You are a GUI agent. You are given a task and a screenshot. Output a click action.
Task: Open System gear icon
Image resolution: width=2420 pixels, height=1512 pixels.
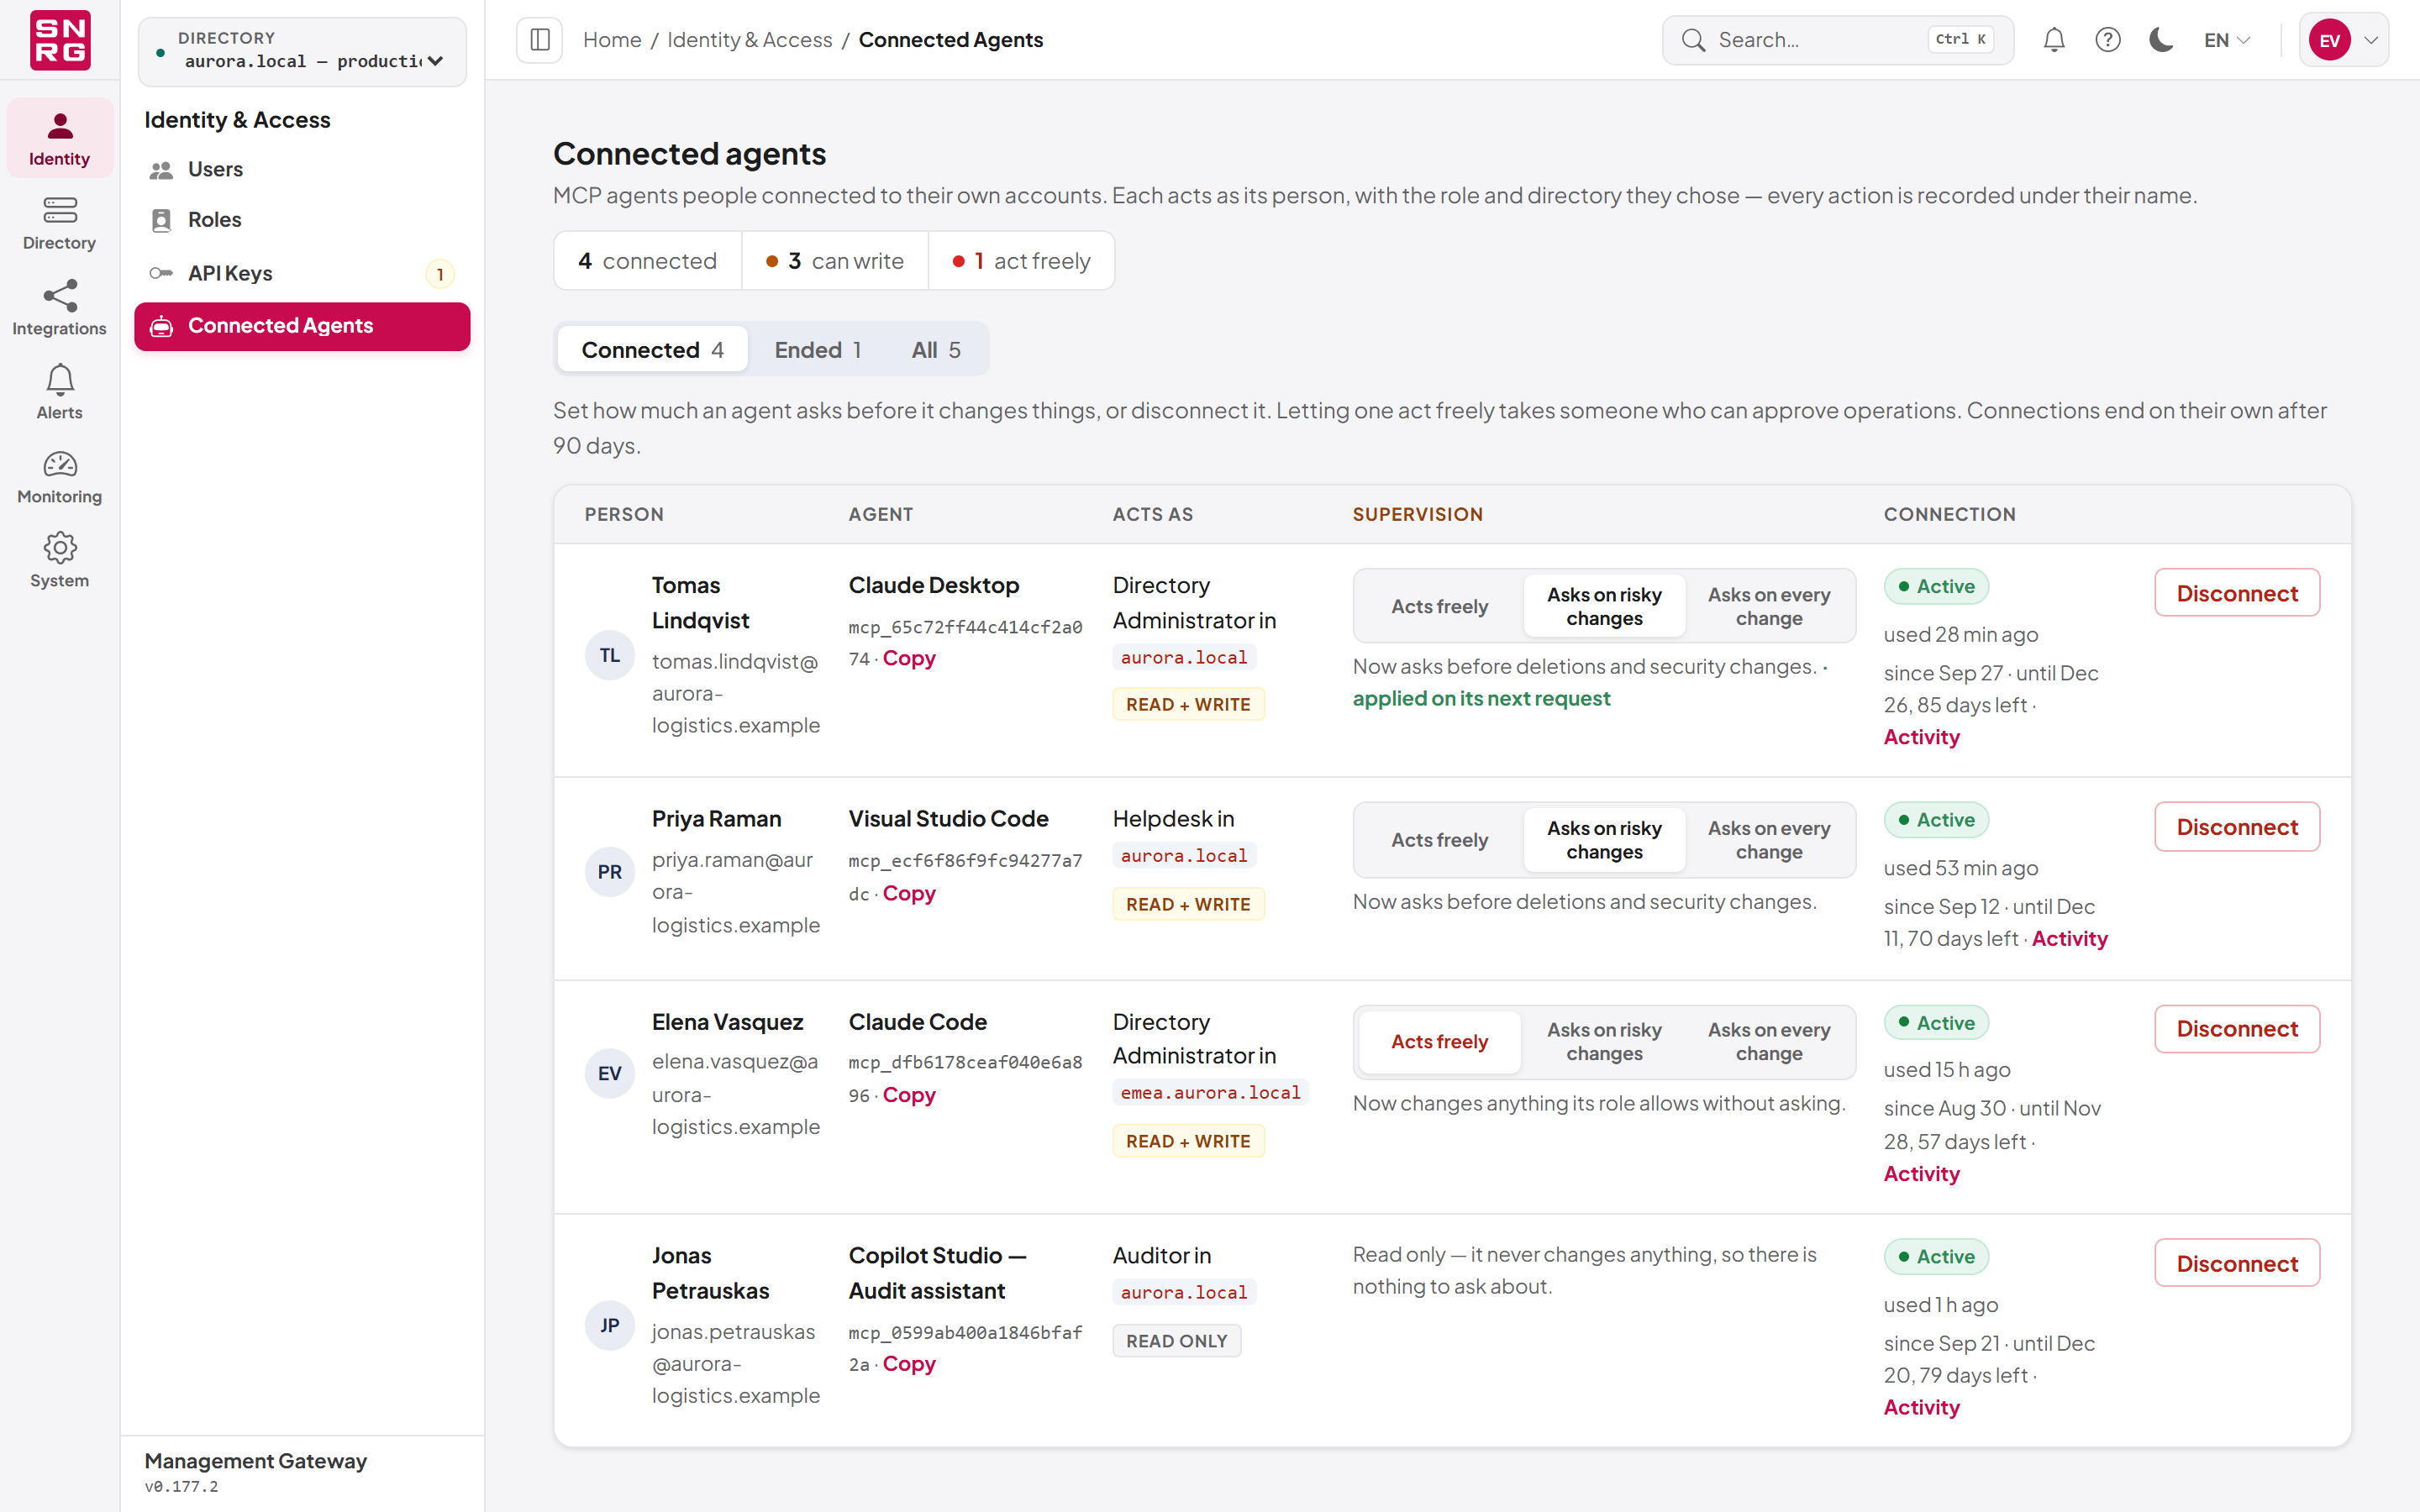[59, 560]
